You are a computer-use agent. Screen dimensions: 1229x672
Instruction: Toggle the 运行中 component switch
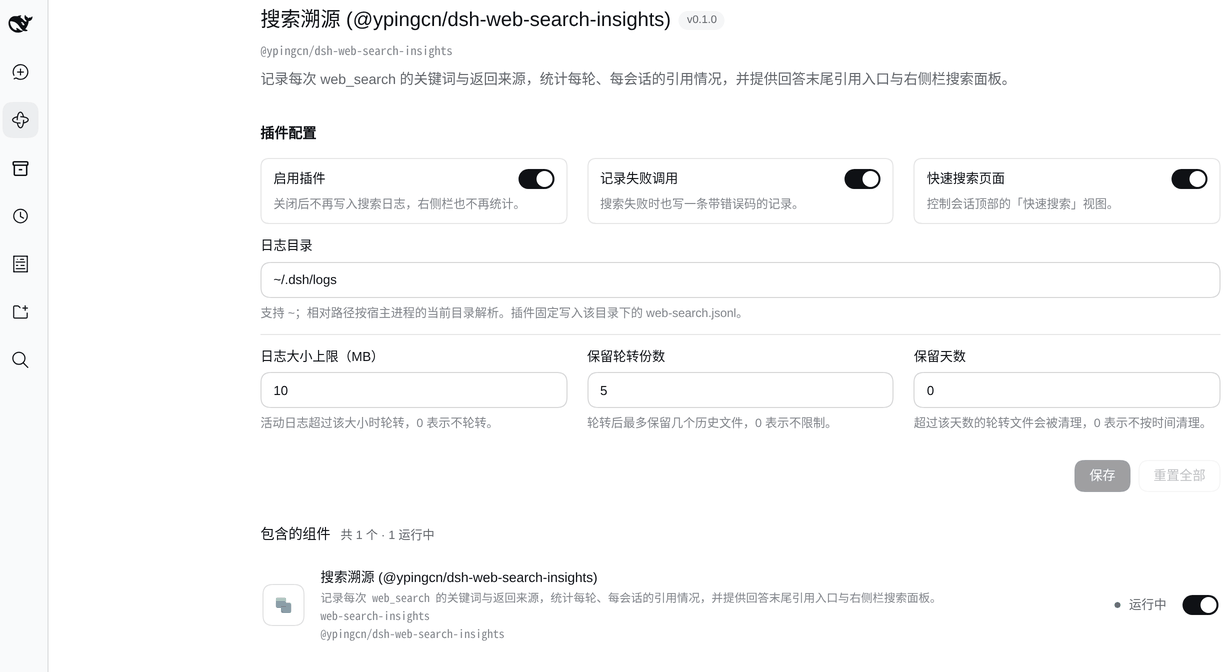(1200, 605)
